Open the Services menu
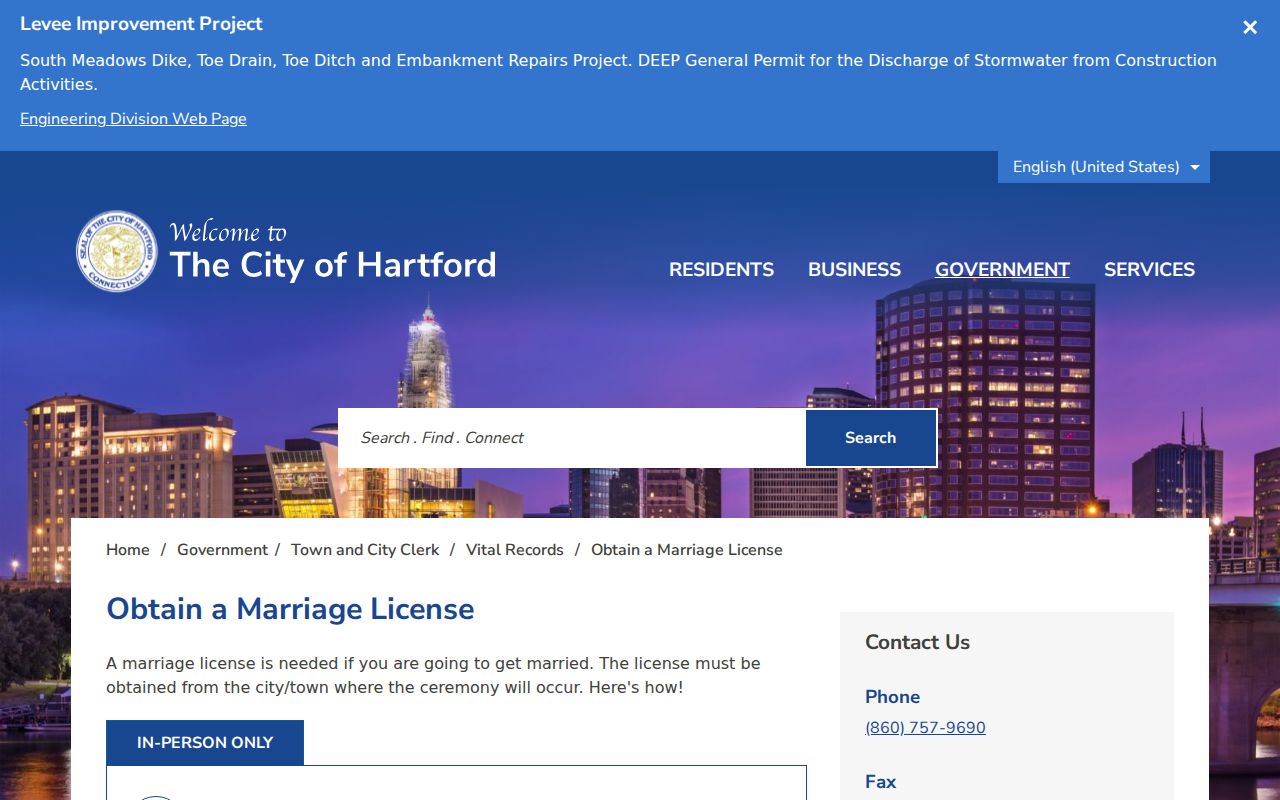The height and width of the screenshot is (800, 1280). pos(1149,270)
